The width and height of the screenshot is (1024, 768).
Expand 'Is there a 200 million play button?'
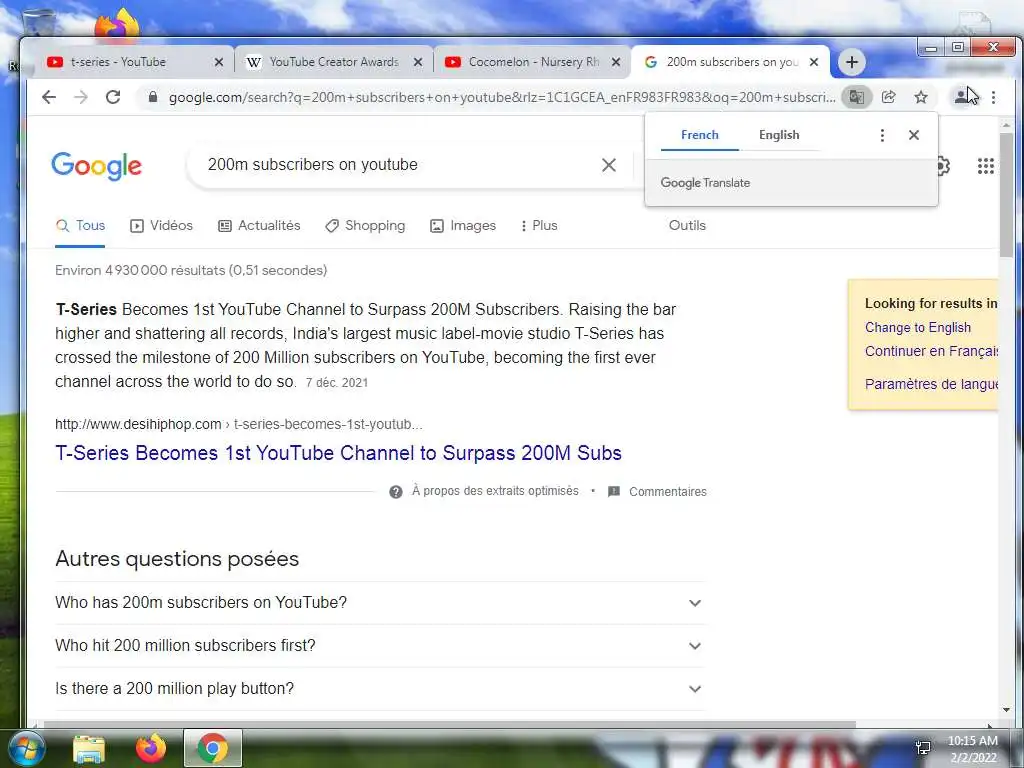(x=380, y=689)
